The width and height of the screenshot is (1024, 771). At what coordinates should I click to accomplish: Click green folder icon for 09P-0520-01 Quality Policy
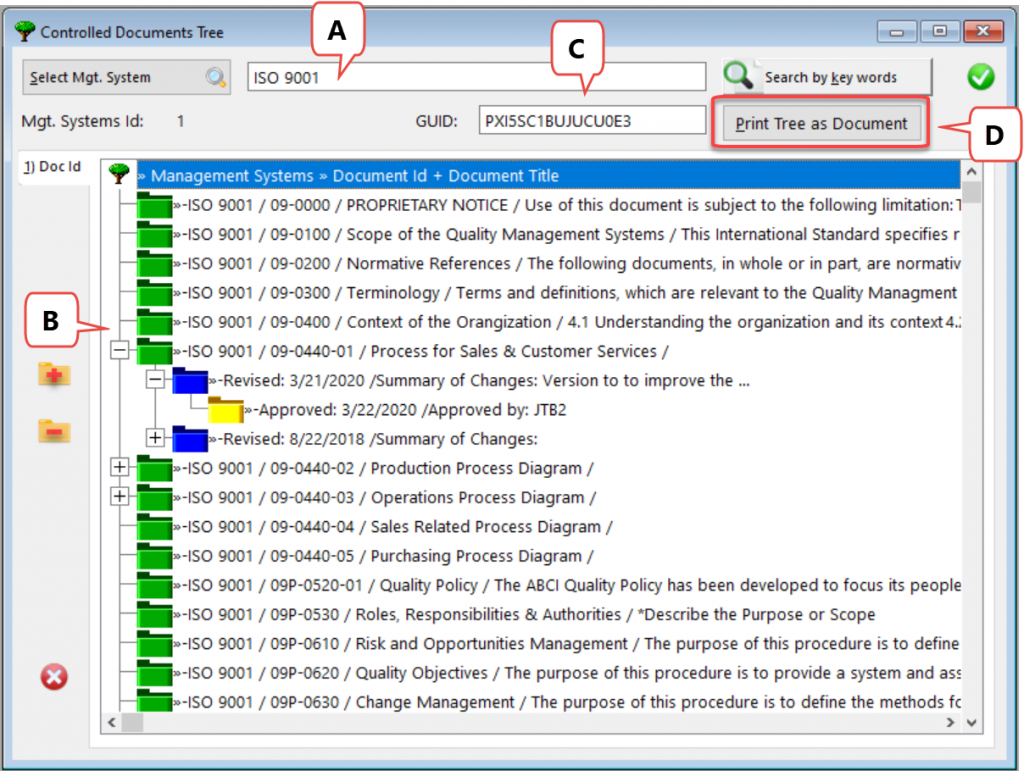click(x=154, y=585)
